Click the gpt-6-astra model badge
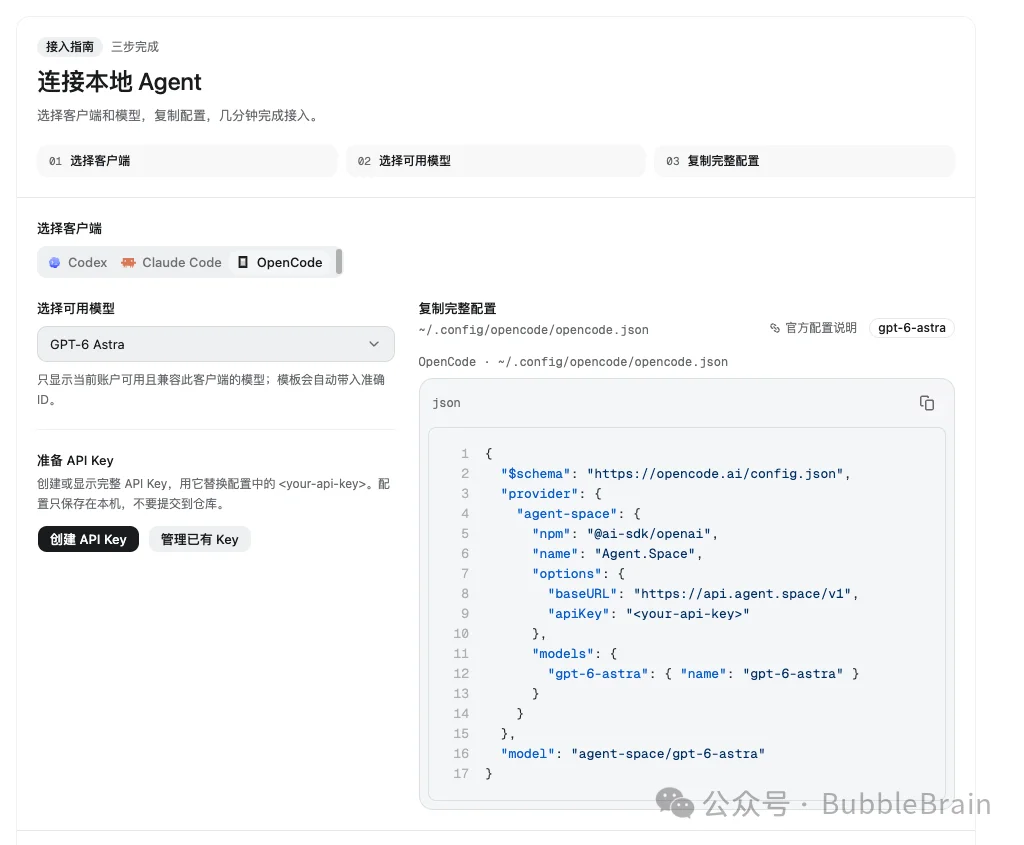 [912, 328]
